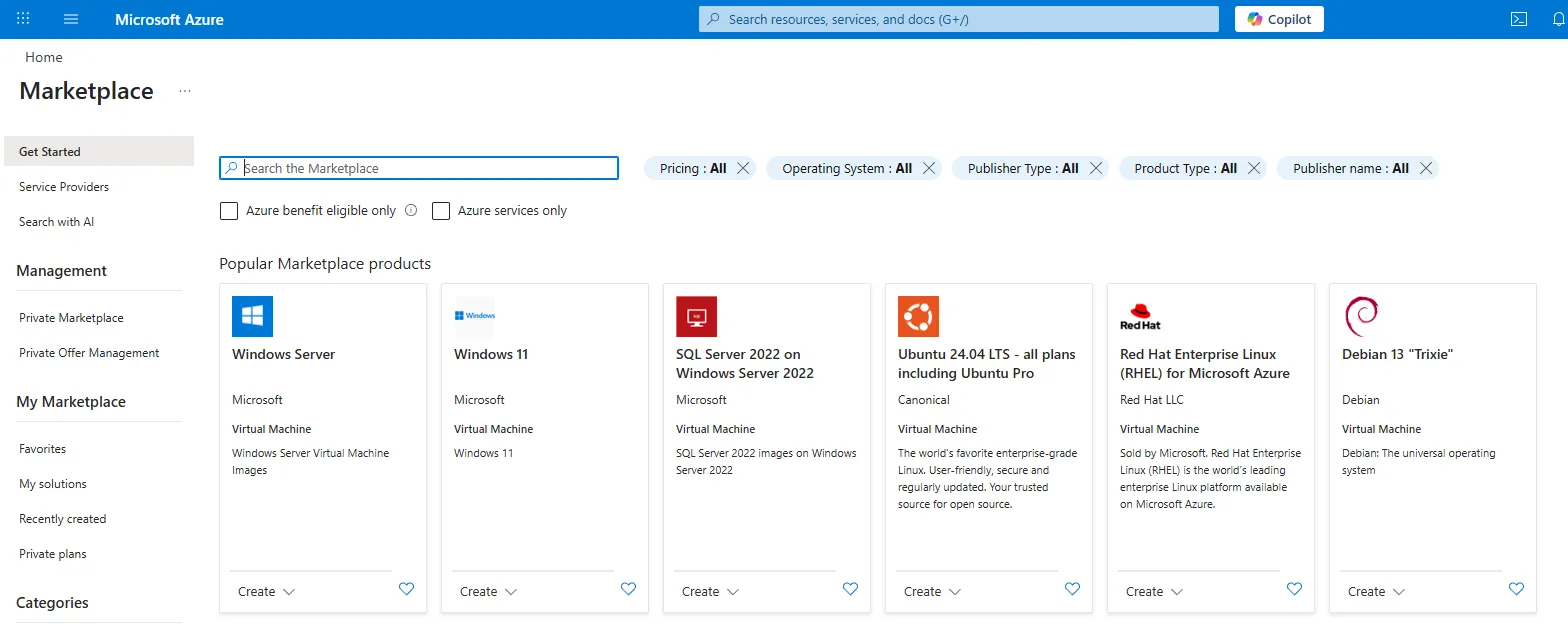Open the hamburger portal menu

71,19
